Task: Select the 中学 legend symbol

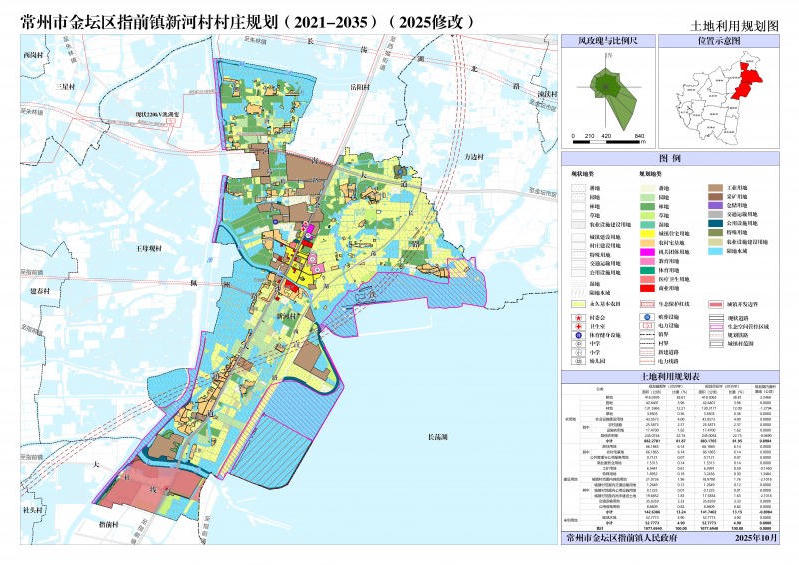Action: [x=578, y=344]
